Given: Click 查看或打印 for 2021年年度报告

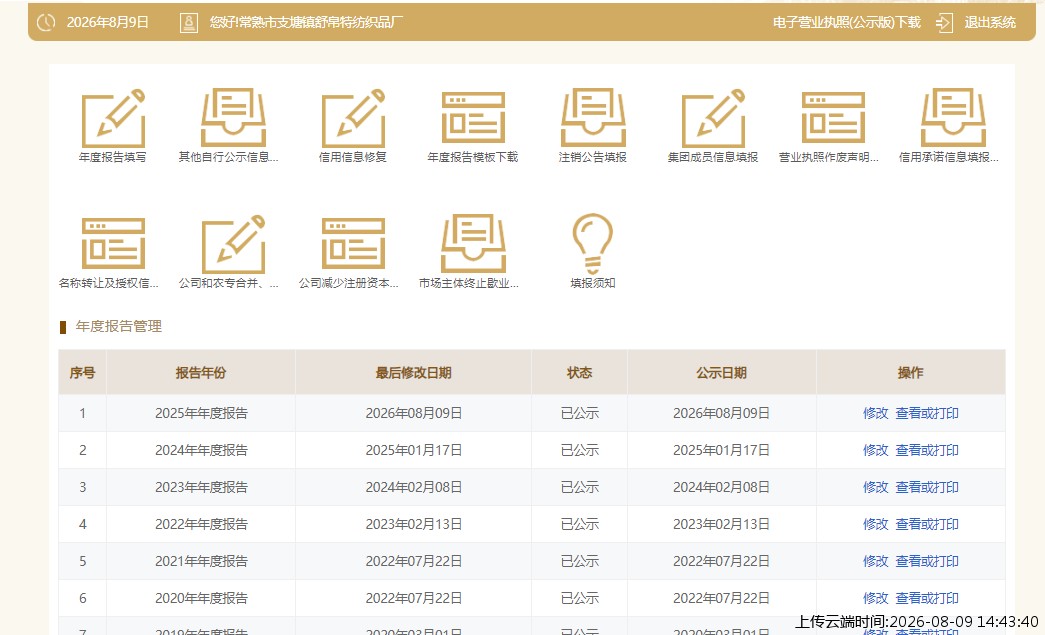Looking at the screenshot, I should point(927,561).
